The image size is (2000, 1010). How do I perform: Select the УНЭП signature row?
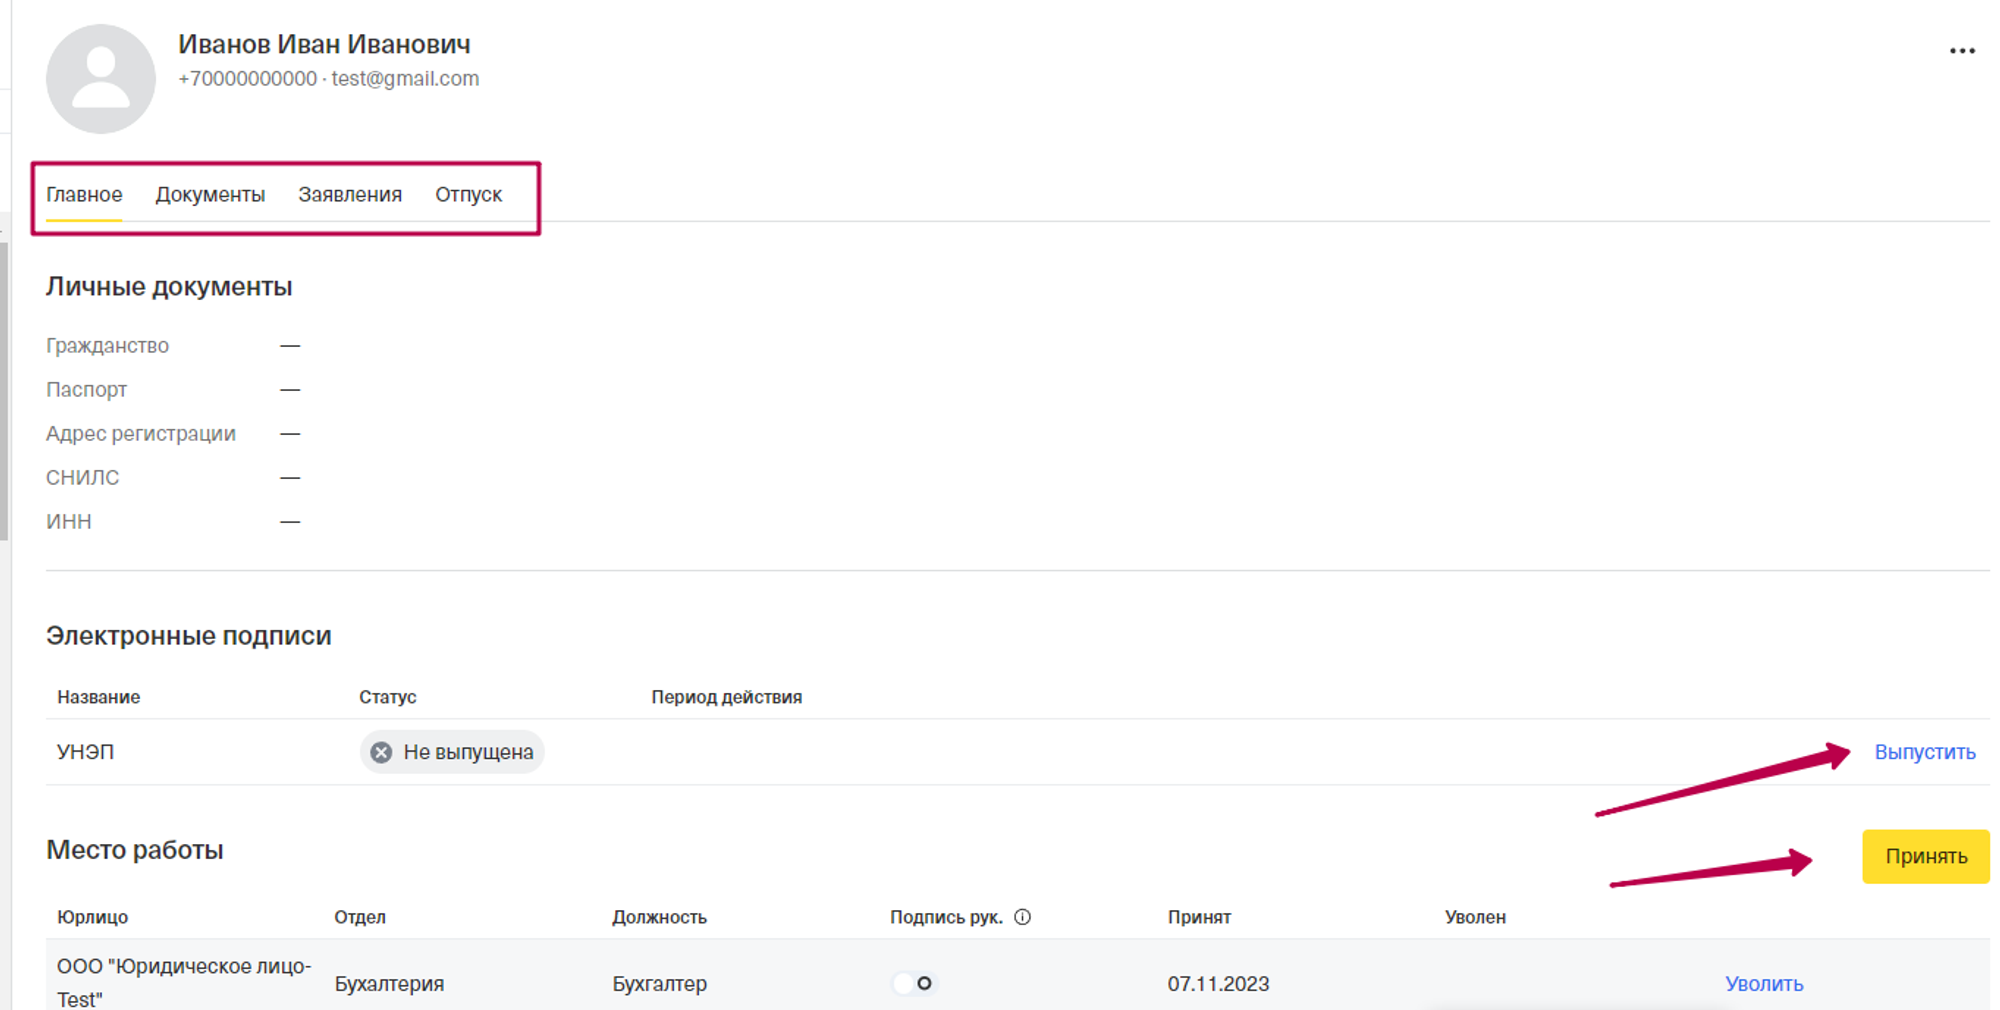coord(86,752)
